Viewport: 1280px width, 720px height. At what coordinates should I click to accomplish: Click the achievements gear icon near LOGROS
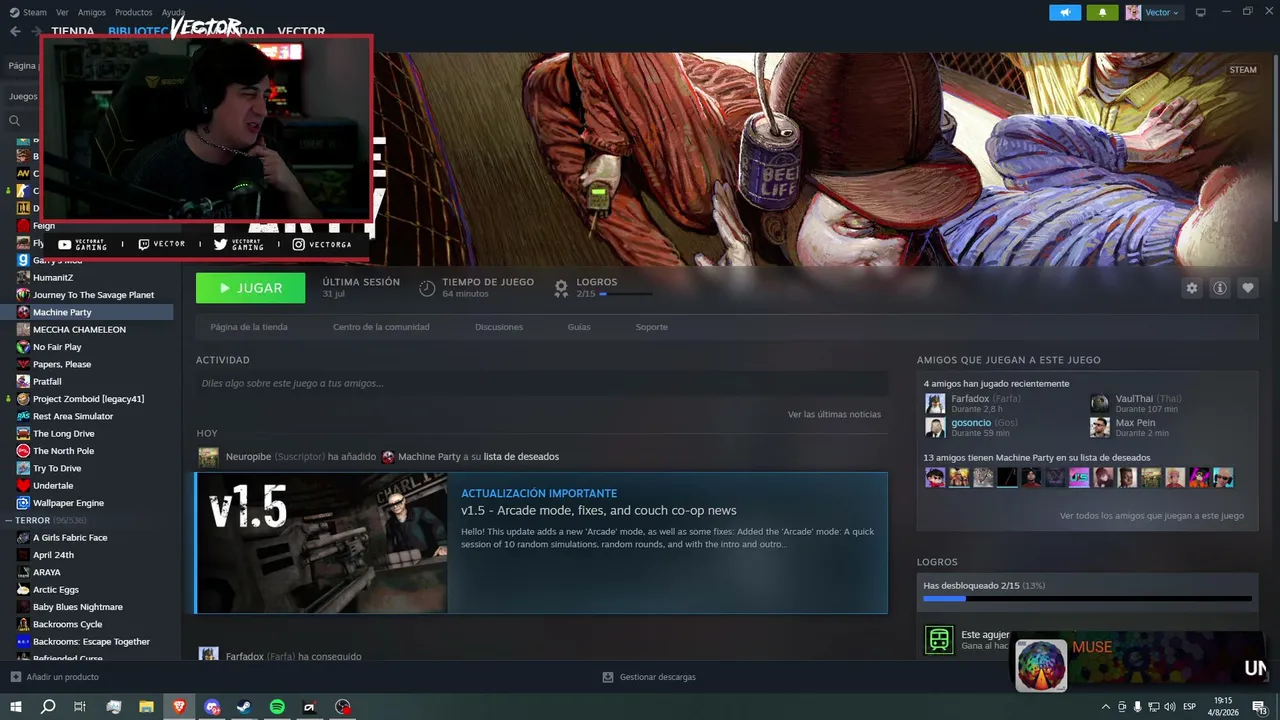[x=561, y=288]
